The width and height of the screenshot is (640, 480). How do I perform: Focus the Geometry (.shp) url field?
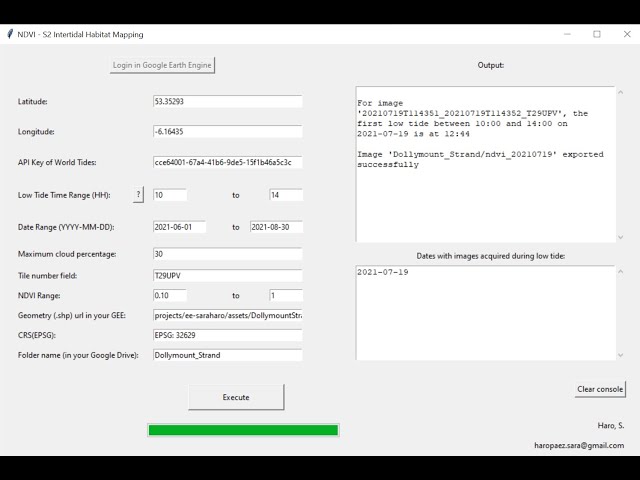tap(228, 315)
